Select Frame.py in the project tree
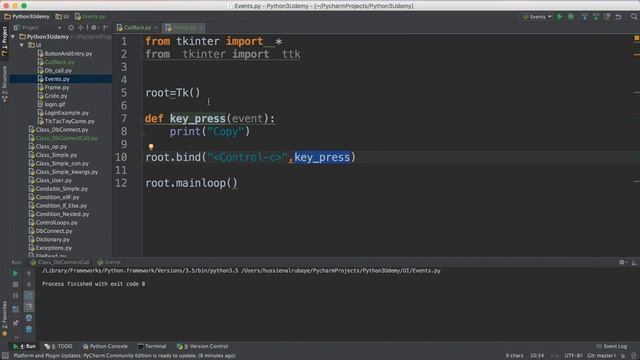 (x=53, y=88)
